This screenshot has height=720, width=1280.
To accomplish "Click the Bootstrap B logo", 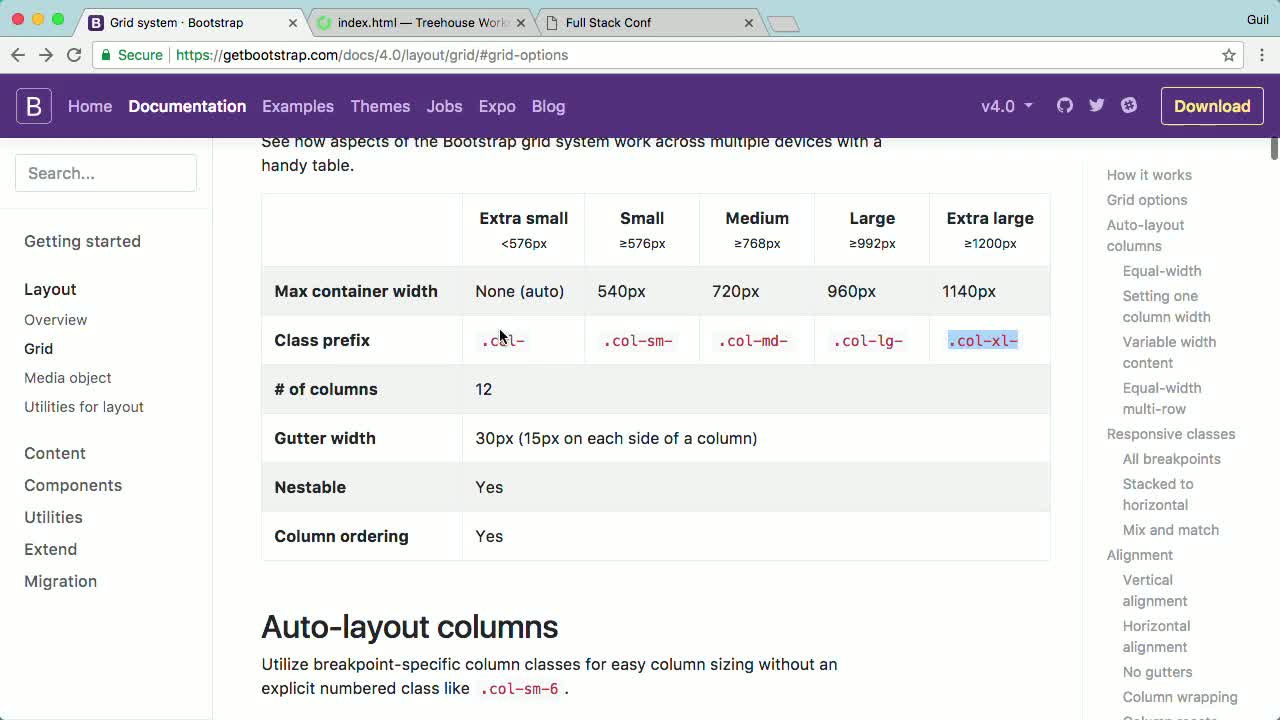I will pyautogui.click(x=33, y=105).
